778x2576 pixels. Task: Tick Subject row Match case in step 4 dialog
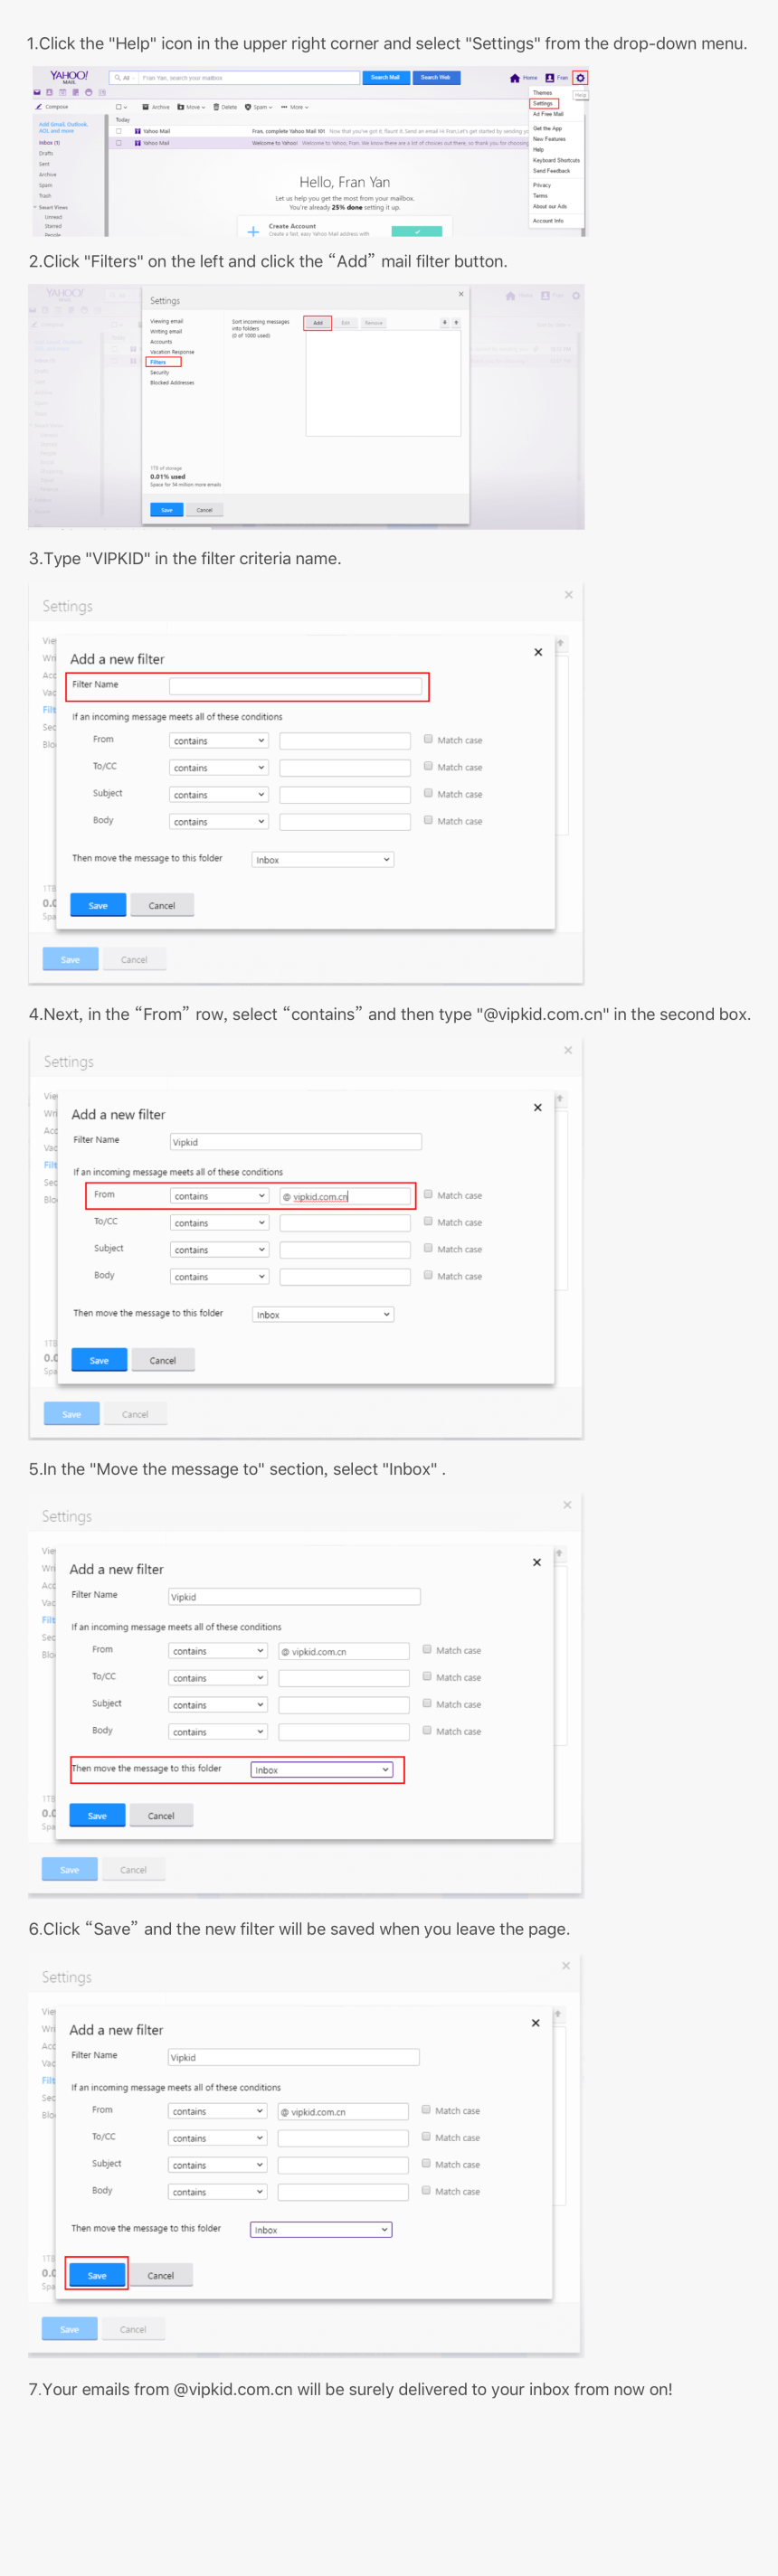(428, 1248)
